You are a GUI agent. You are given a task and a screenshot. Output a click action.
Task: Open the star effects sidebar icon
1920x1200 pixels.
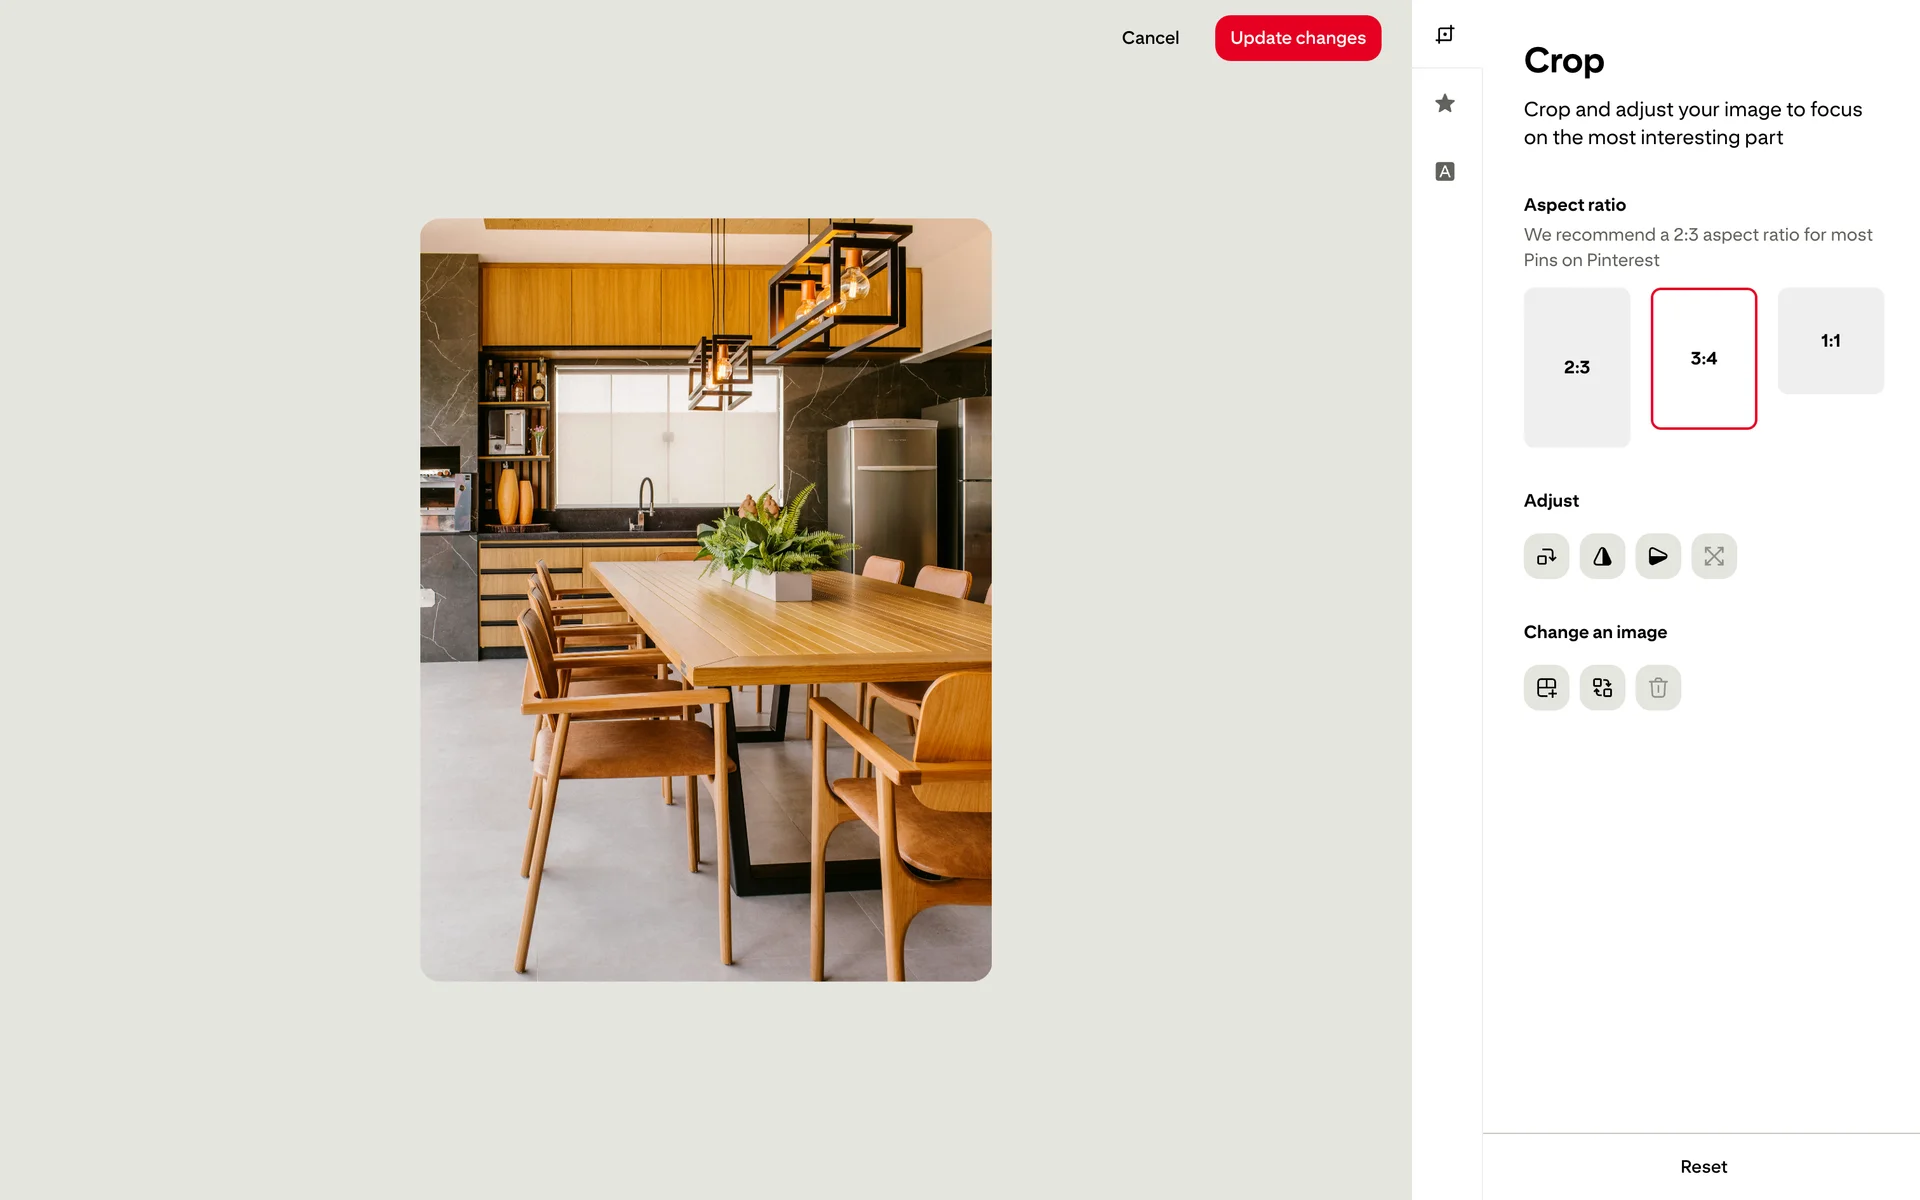coord(1445,103)
